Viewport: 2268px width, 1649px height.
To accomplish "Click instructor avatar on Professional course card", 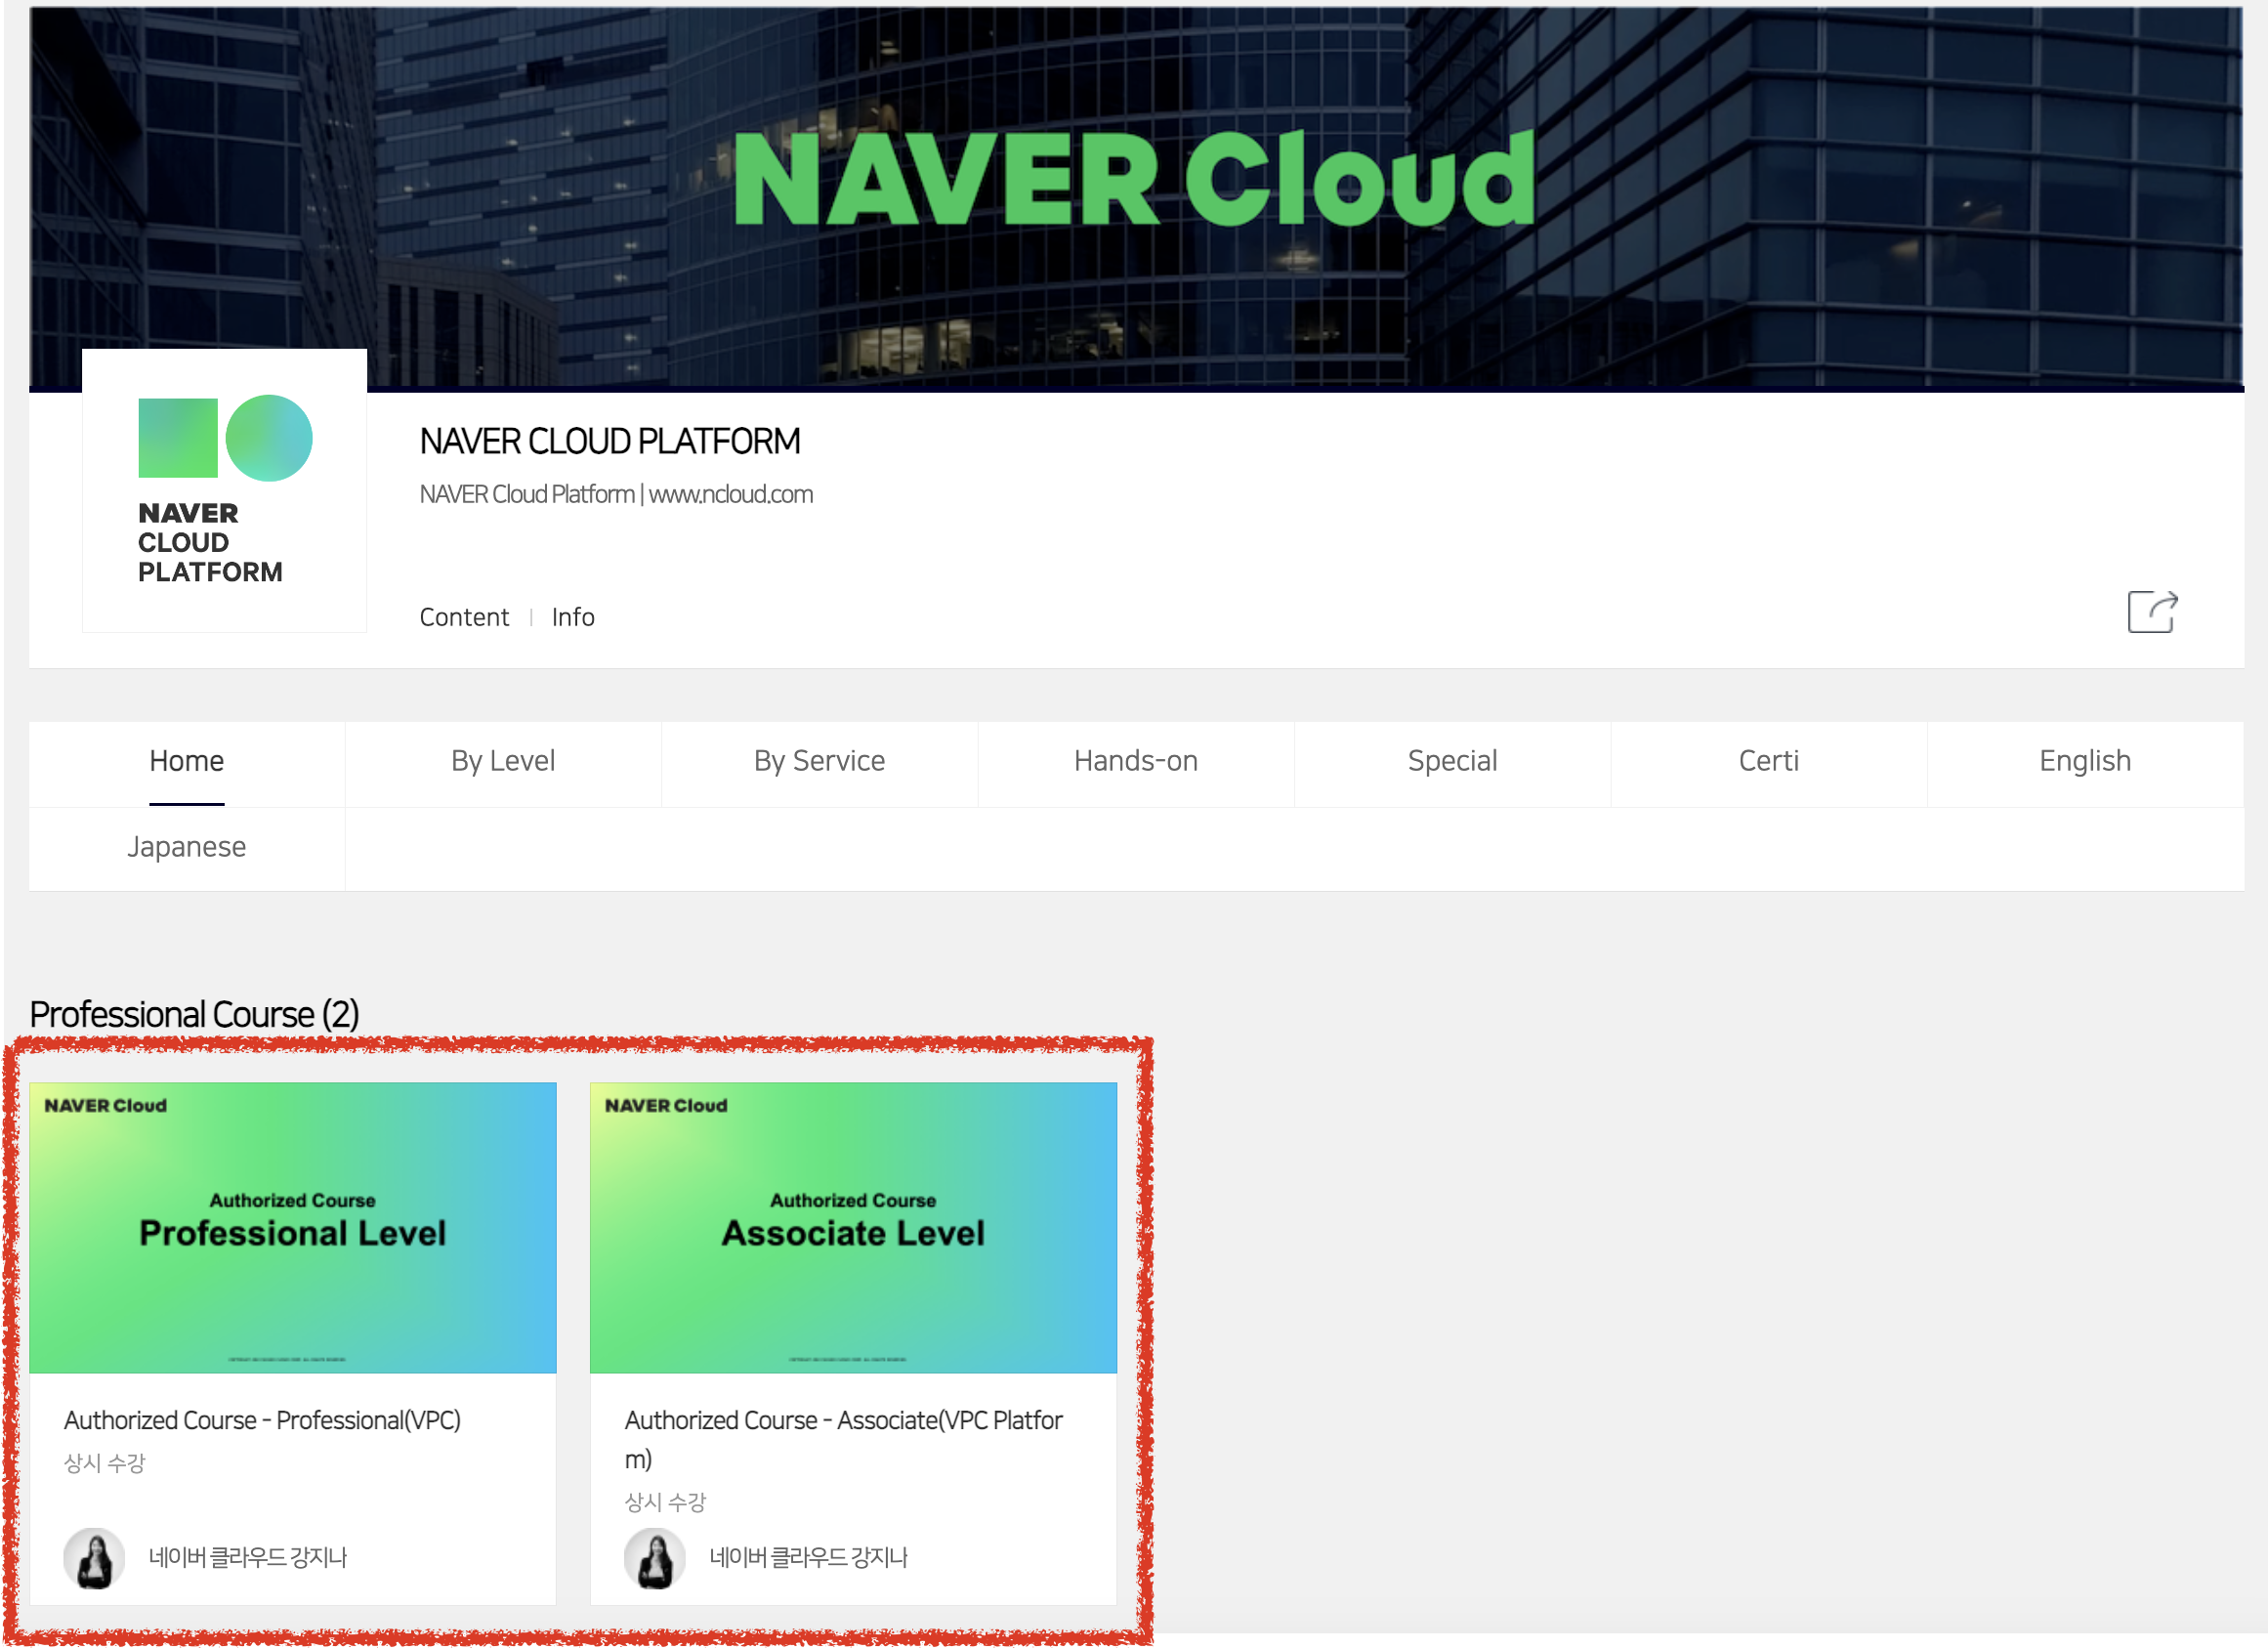I will pyautogui.click(x=94, y=1557).
